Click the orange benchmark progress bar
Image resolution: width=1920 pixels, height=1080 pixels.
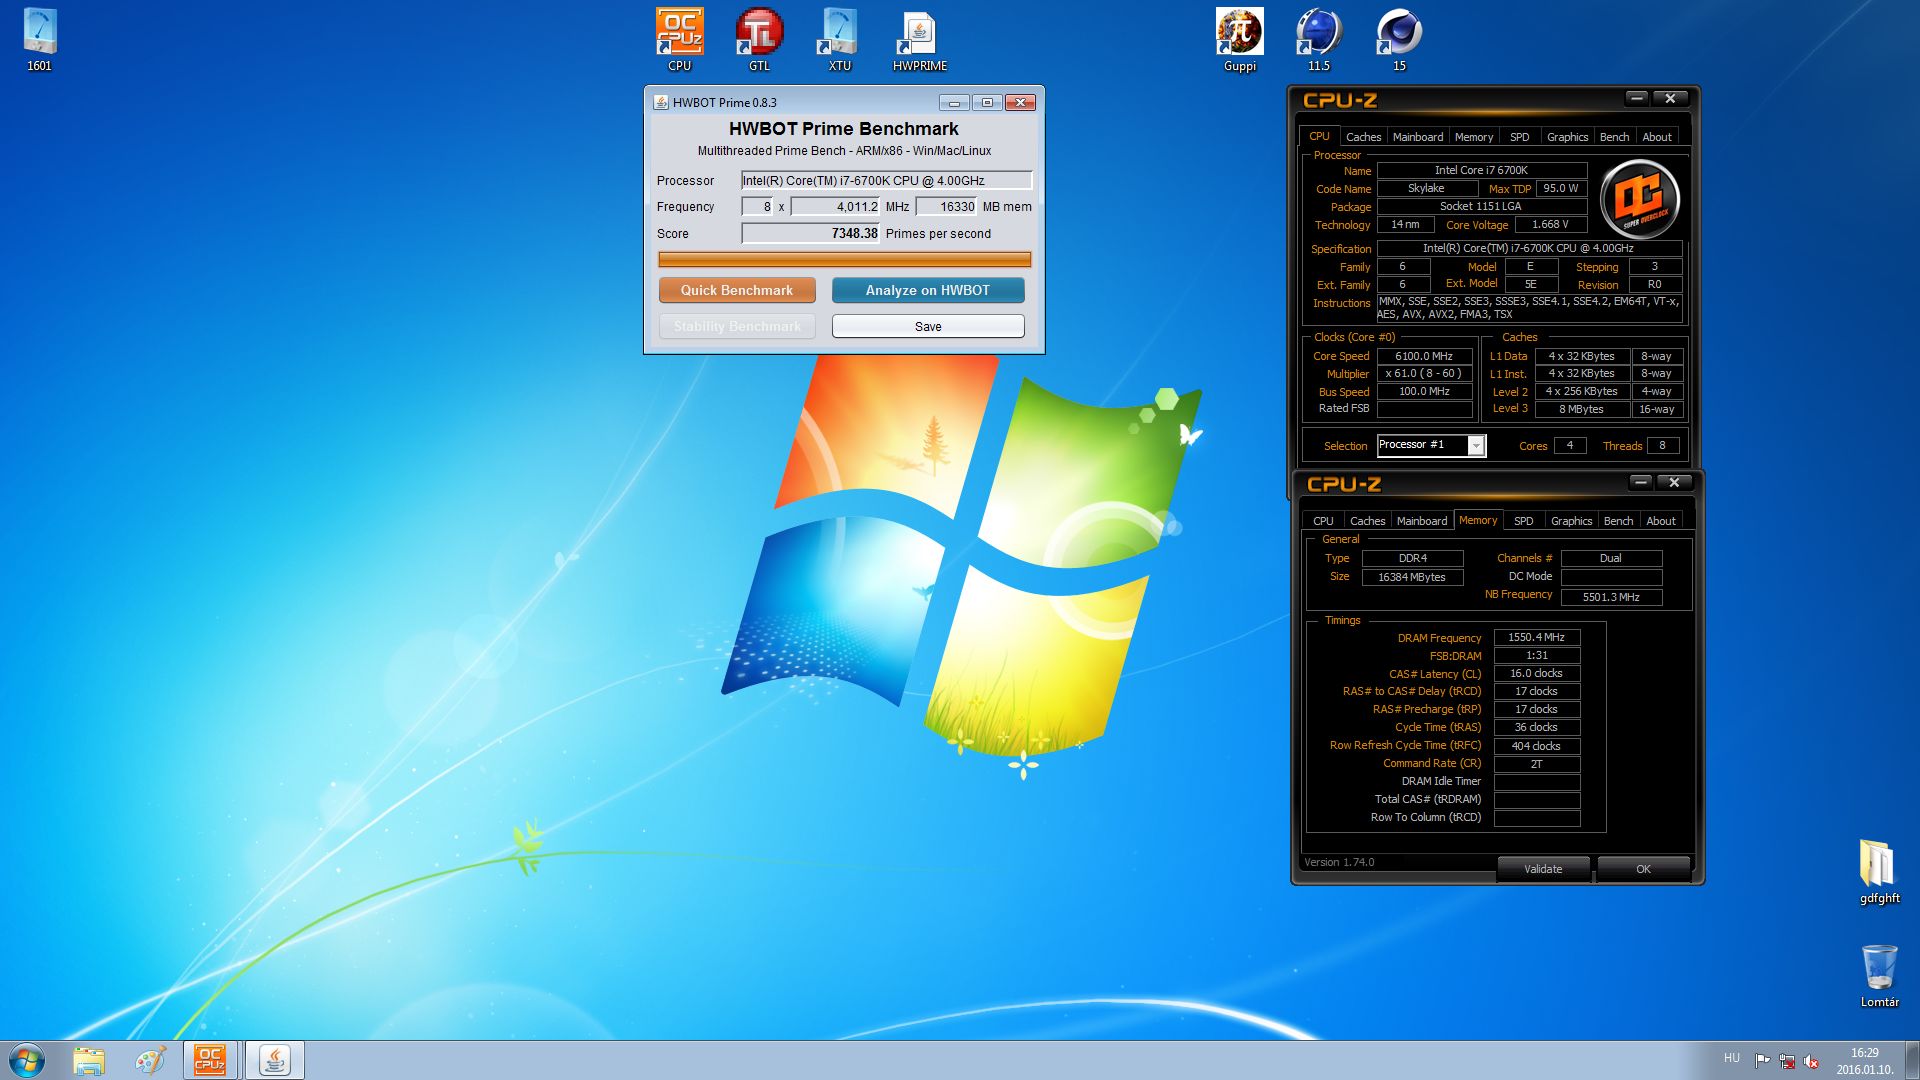click(844, 260)
